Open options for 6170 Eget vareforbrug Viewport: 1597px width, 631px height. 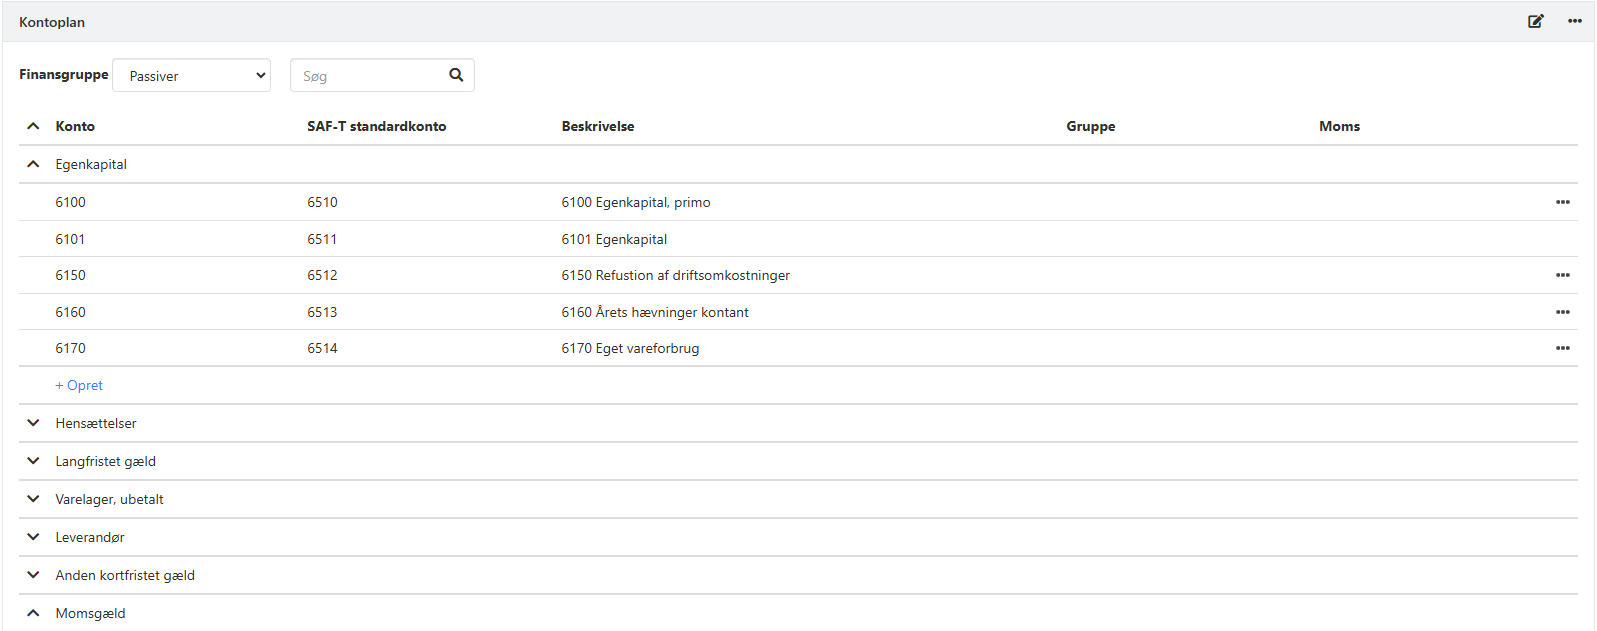[1562, 348]
